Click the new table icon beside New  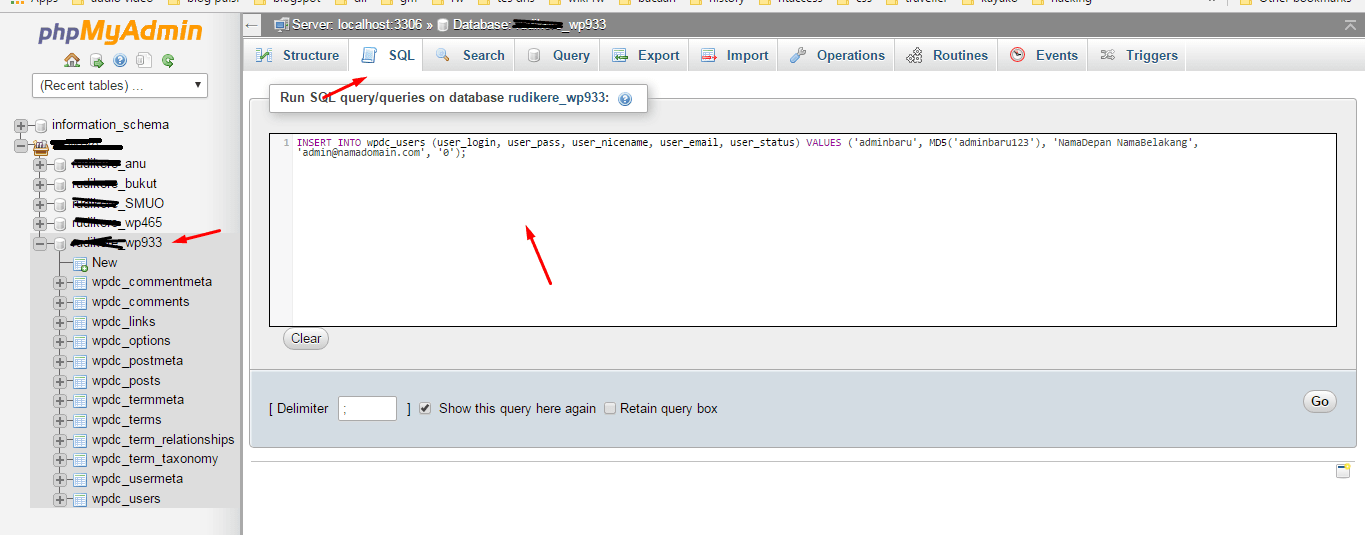[81, 263]
